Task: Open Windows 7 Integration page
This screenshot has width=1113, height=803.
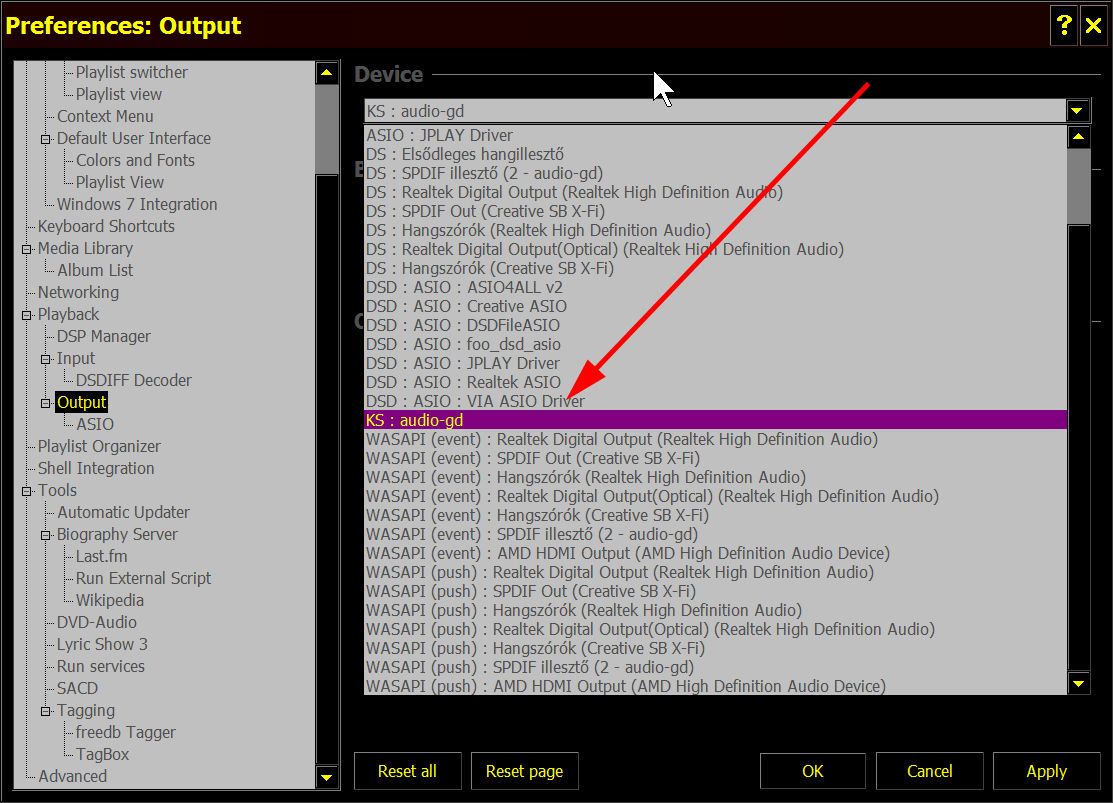Action: pos(137,204)
